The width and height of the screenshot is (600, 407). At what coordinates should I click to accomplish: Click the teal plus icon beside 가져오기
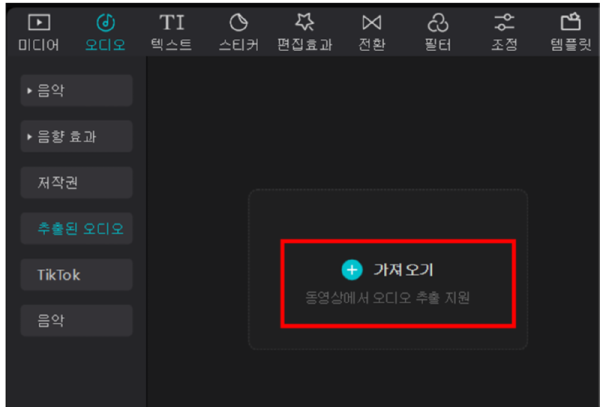coord(351,270)
